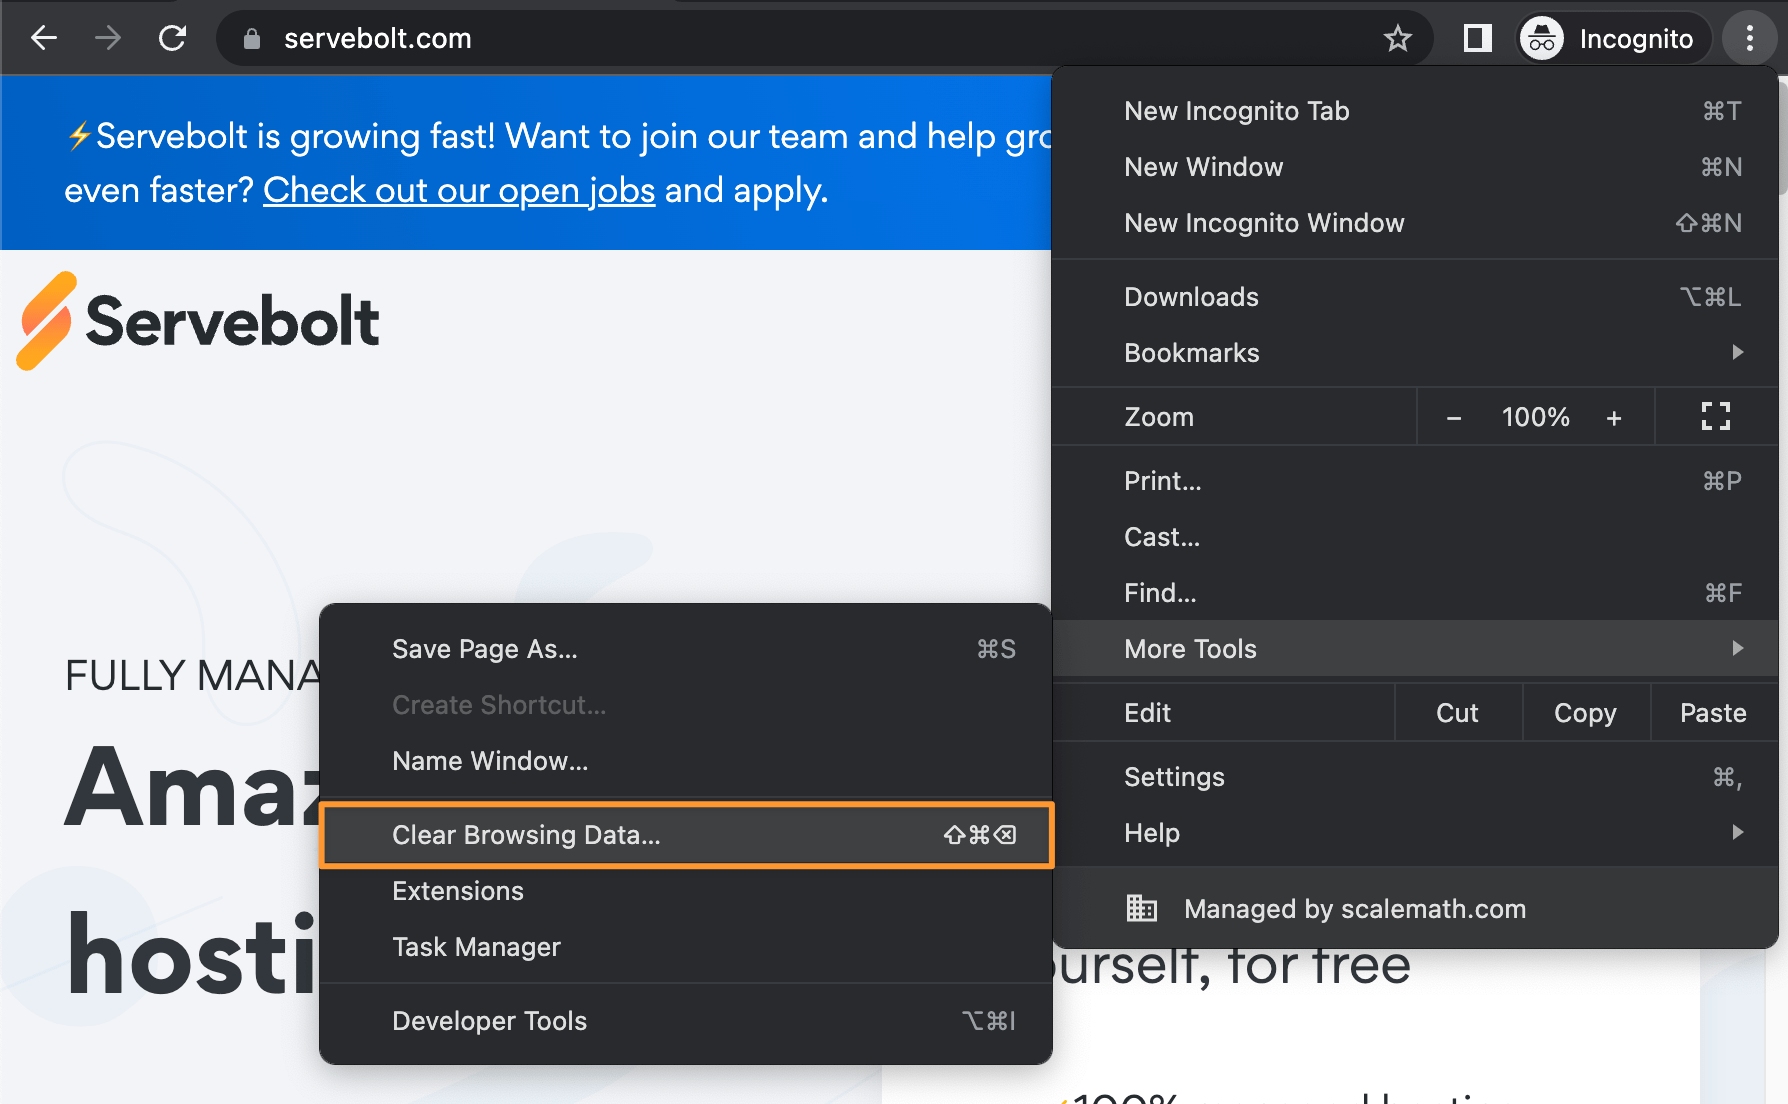Increase zoom with the plus button

1614,418
